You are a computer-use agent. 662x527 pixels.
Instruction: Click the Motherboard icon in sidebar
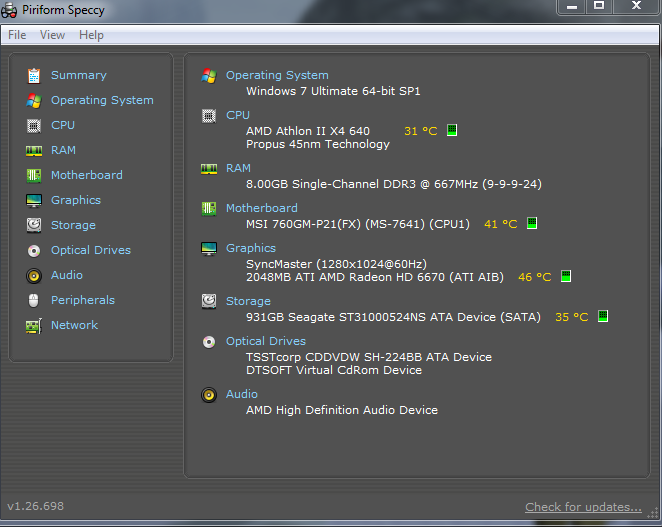(x=34, y=176)
